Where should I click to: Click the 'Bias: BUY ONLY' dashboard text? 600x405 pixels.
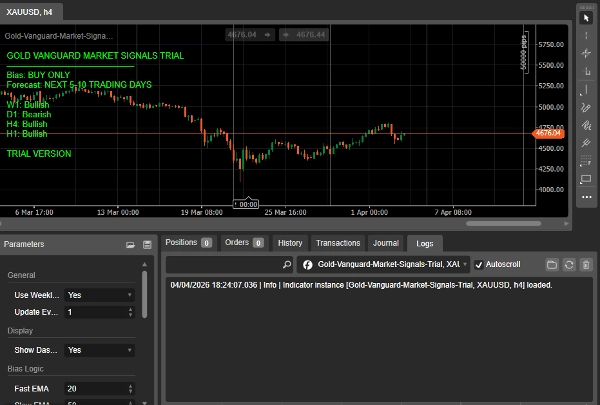(38, 75)
